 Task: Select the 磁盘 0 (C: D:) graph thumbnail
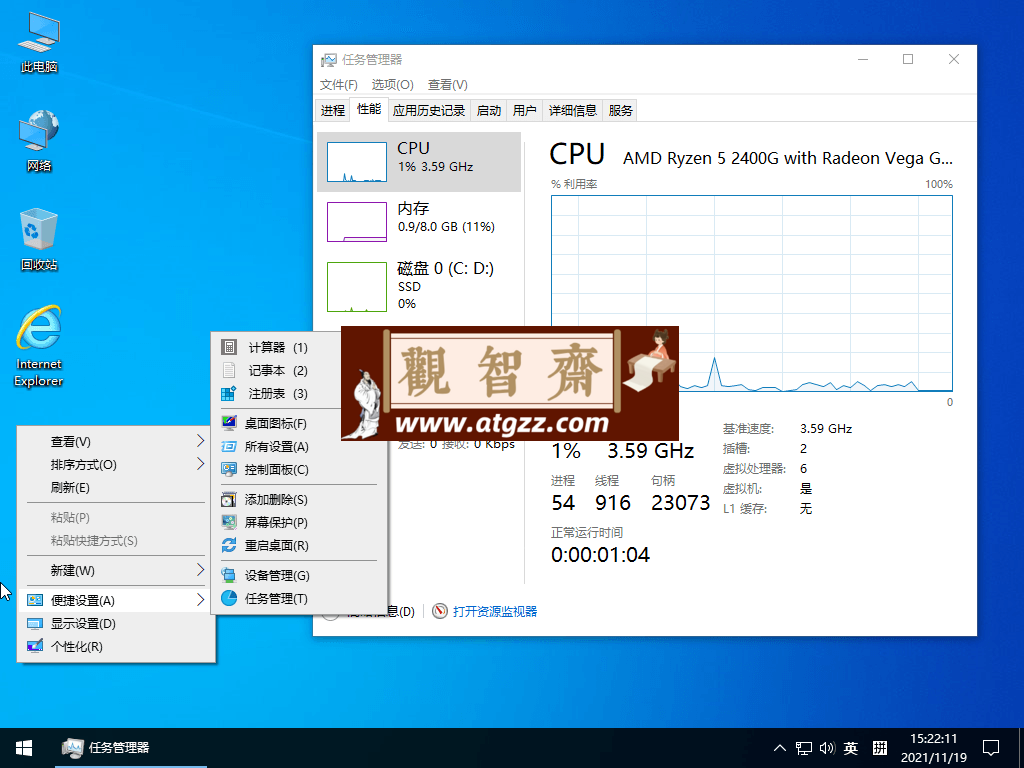(x=357, y=287)
